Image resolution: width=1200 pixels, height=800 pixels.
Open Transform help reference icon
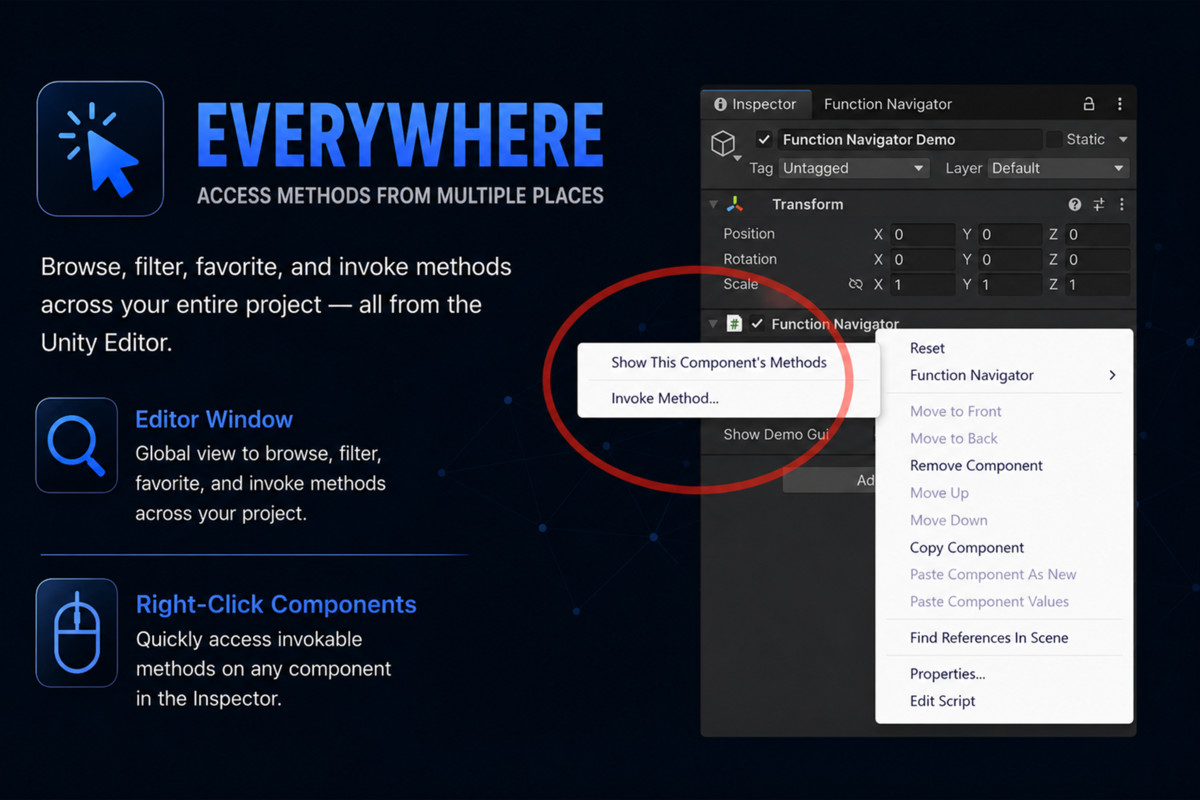pos(1075,204)
